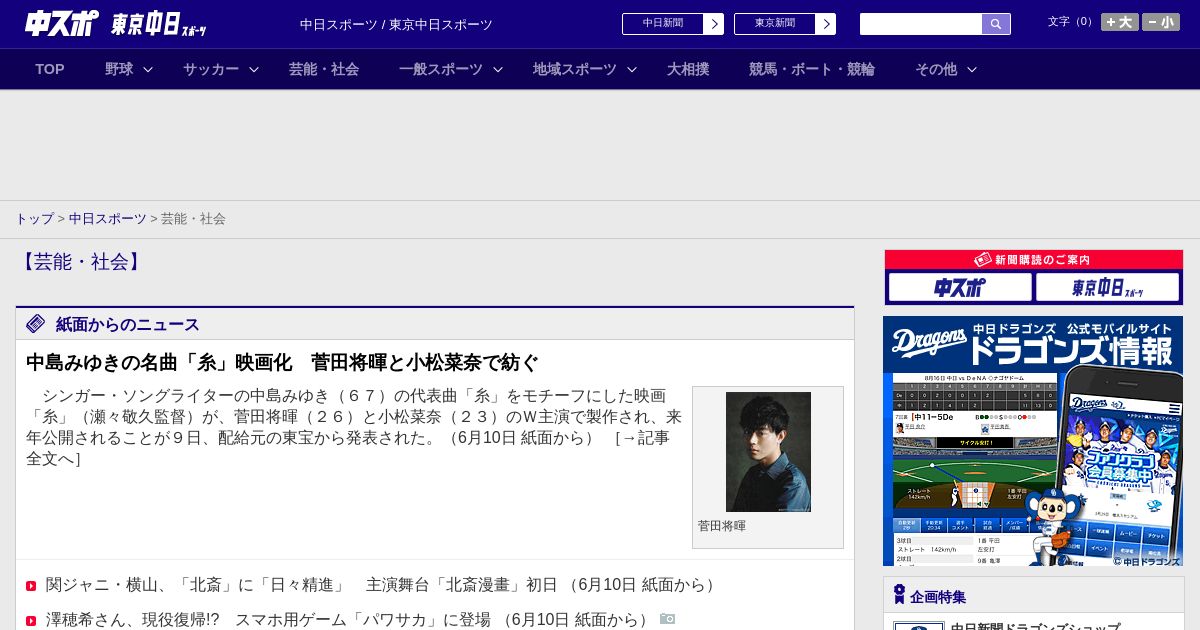Click the magnifier search button

coord(996,24)
